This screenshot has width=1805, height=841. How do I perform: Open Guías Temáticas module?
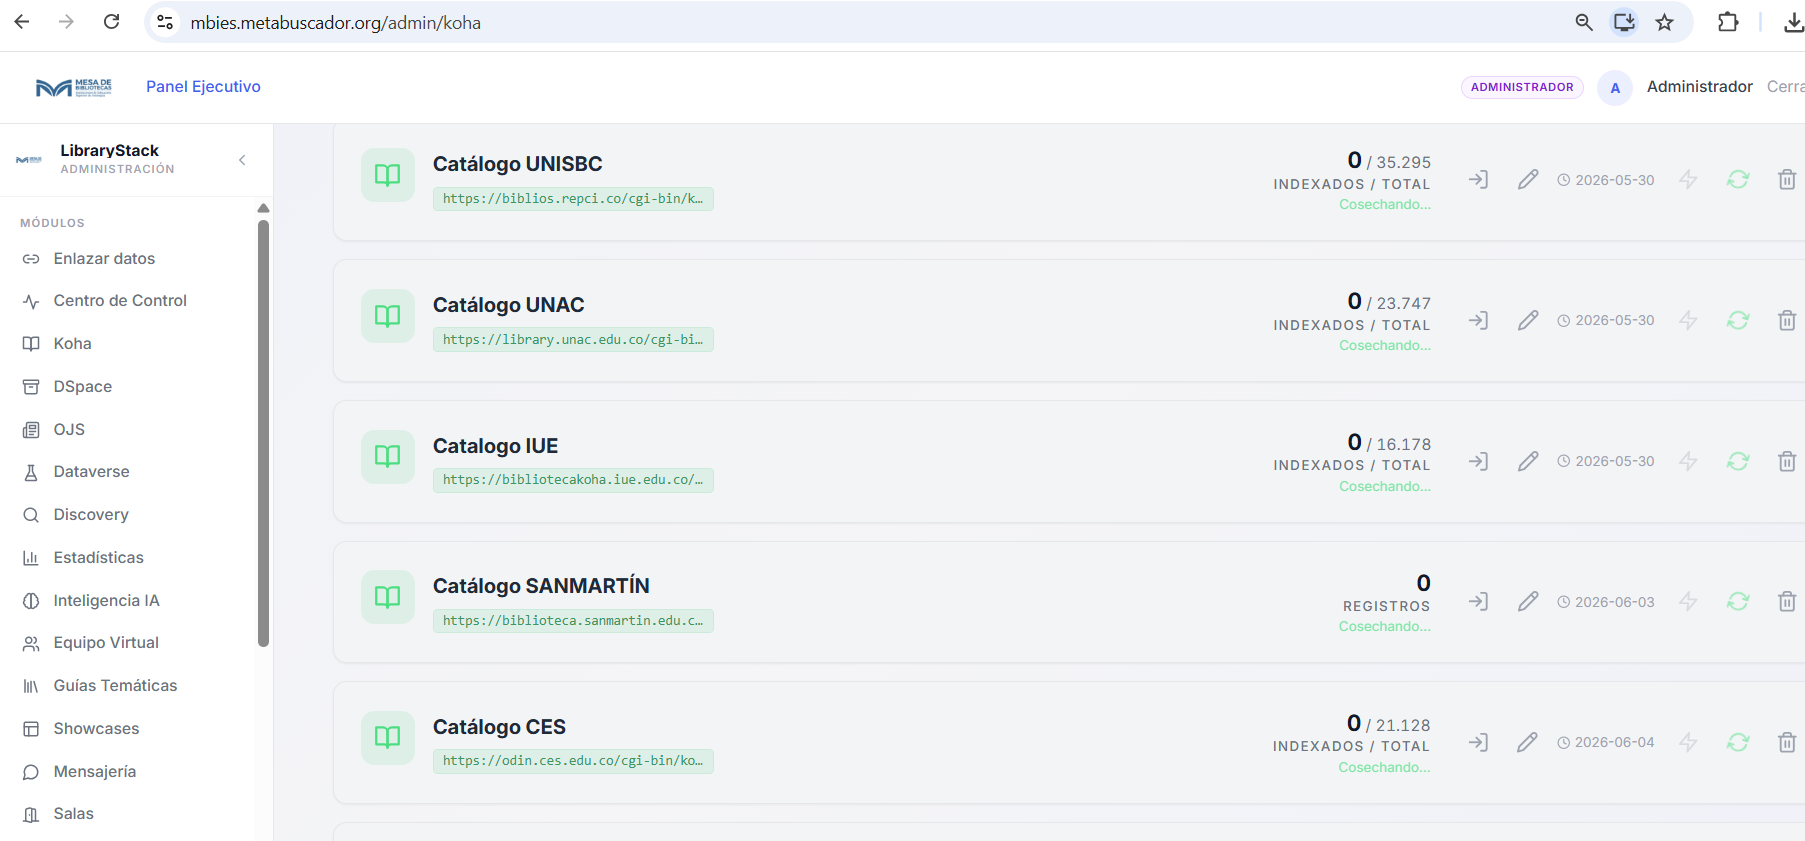[x=115, y=686]
